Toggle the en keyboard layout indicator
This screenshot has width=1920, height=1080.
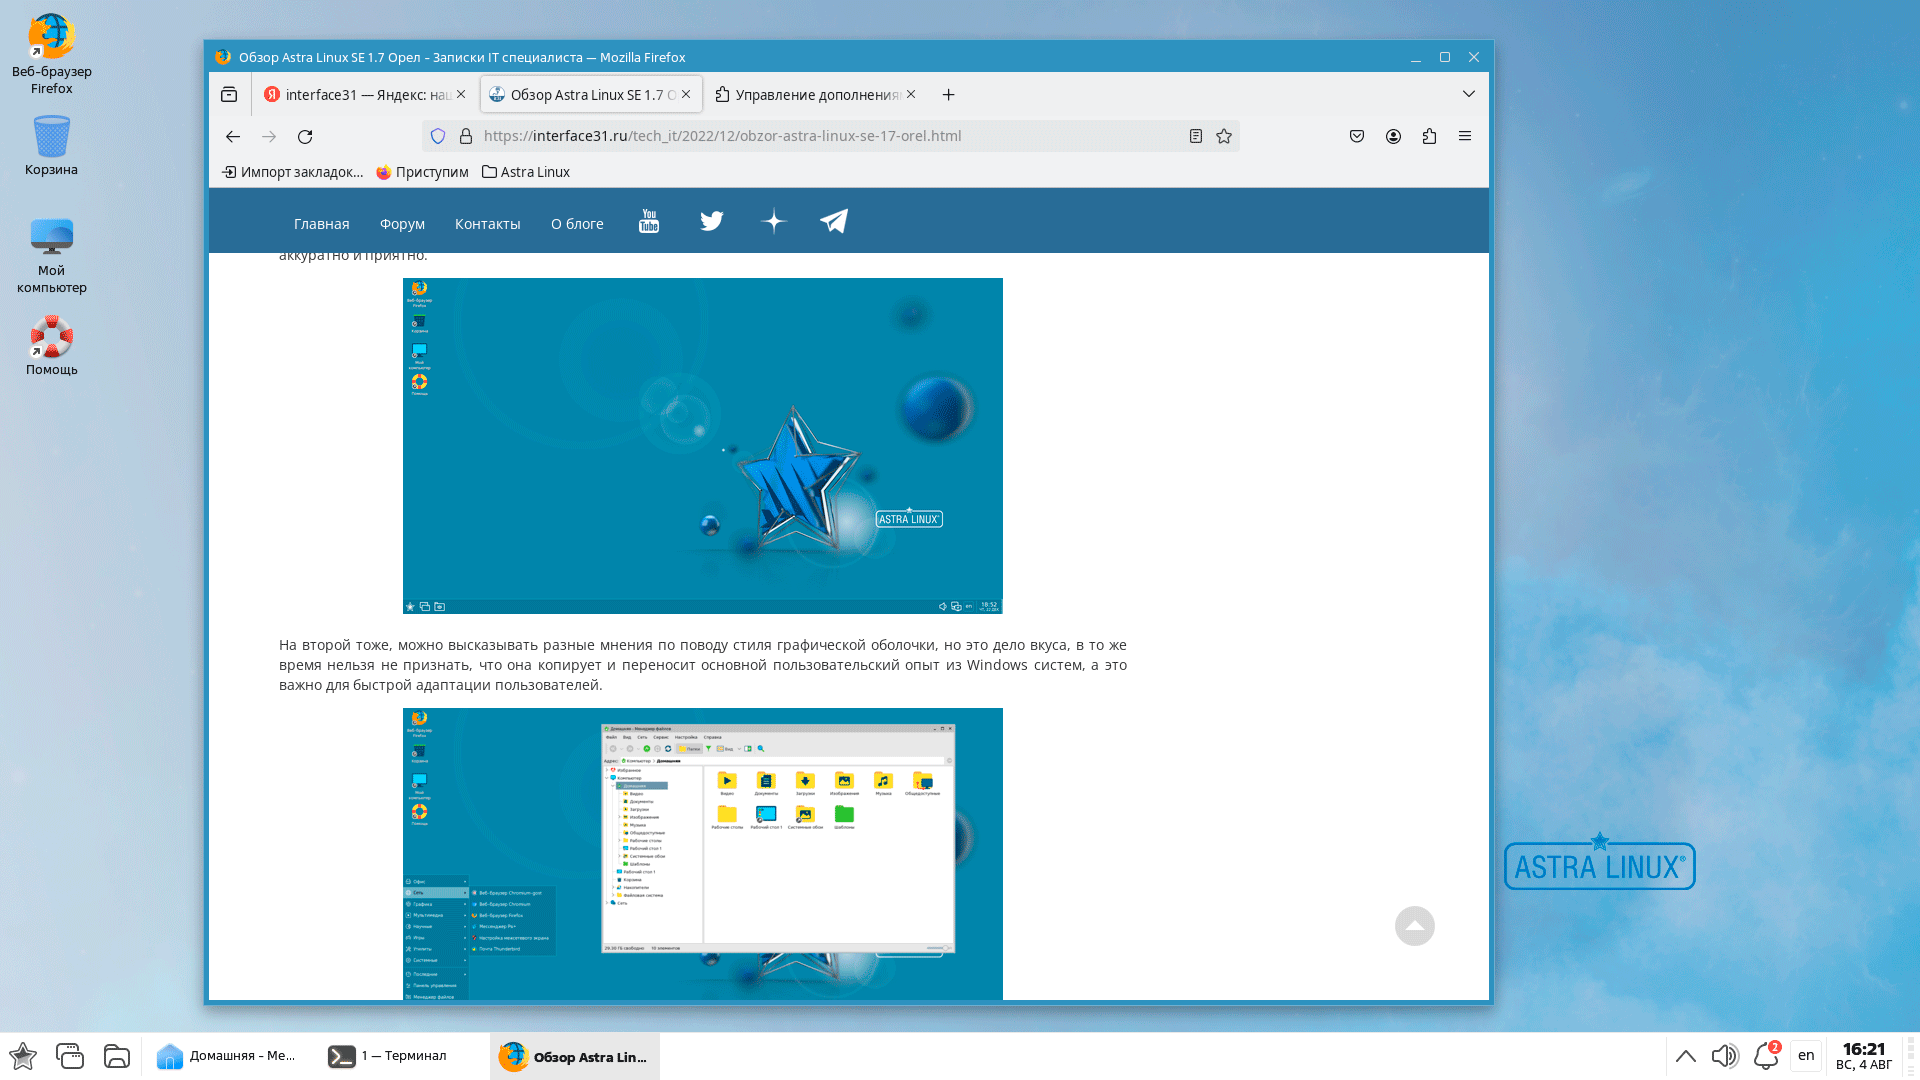point(1806,1056)
